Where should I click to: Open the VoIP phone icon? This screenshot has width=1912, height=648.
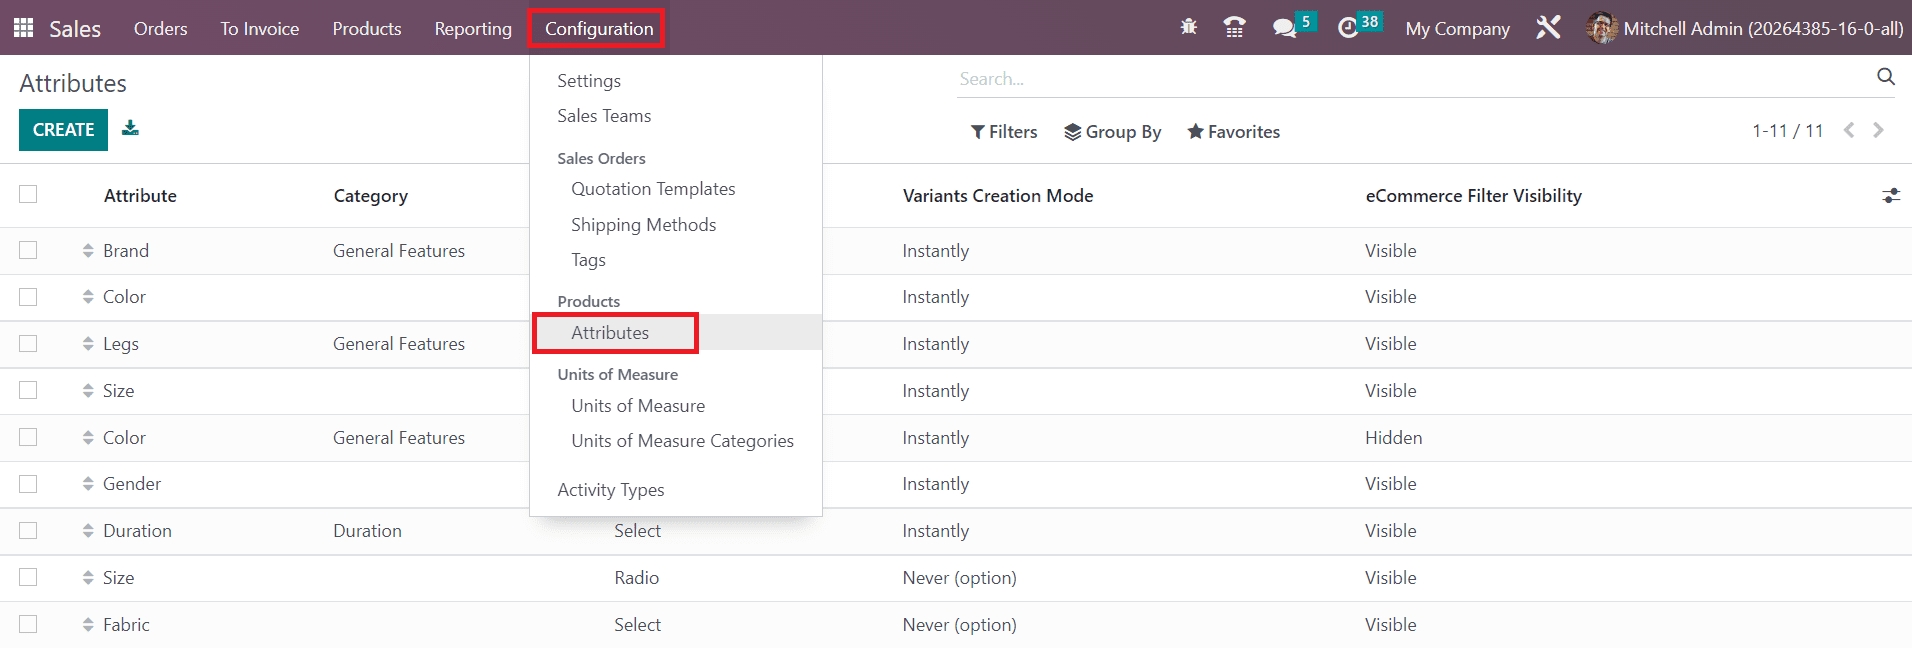(1235, 28)
